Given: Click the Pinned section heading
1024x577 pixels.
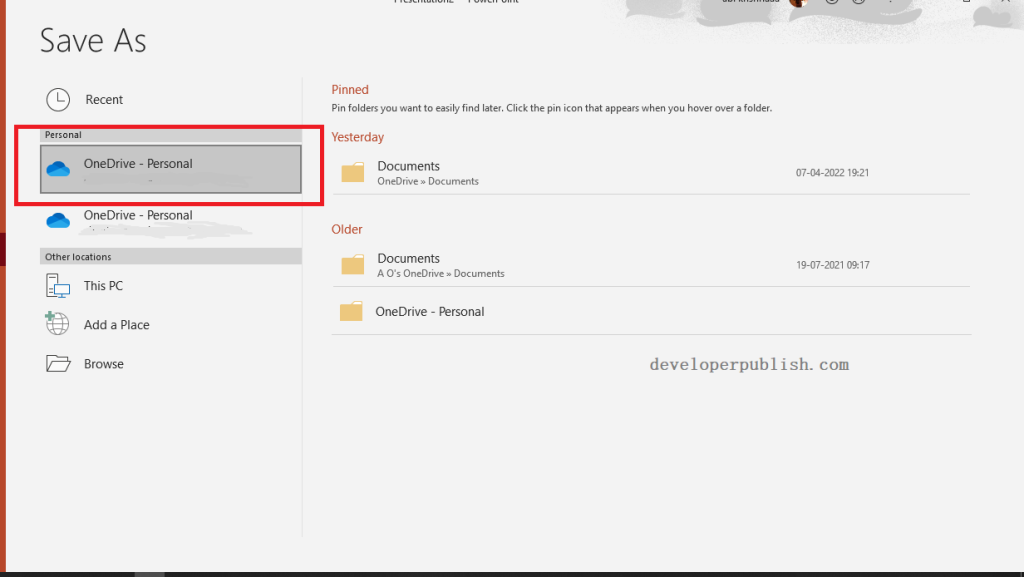Looking at the screenshot, I should click(349, 89).
